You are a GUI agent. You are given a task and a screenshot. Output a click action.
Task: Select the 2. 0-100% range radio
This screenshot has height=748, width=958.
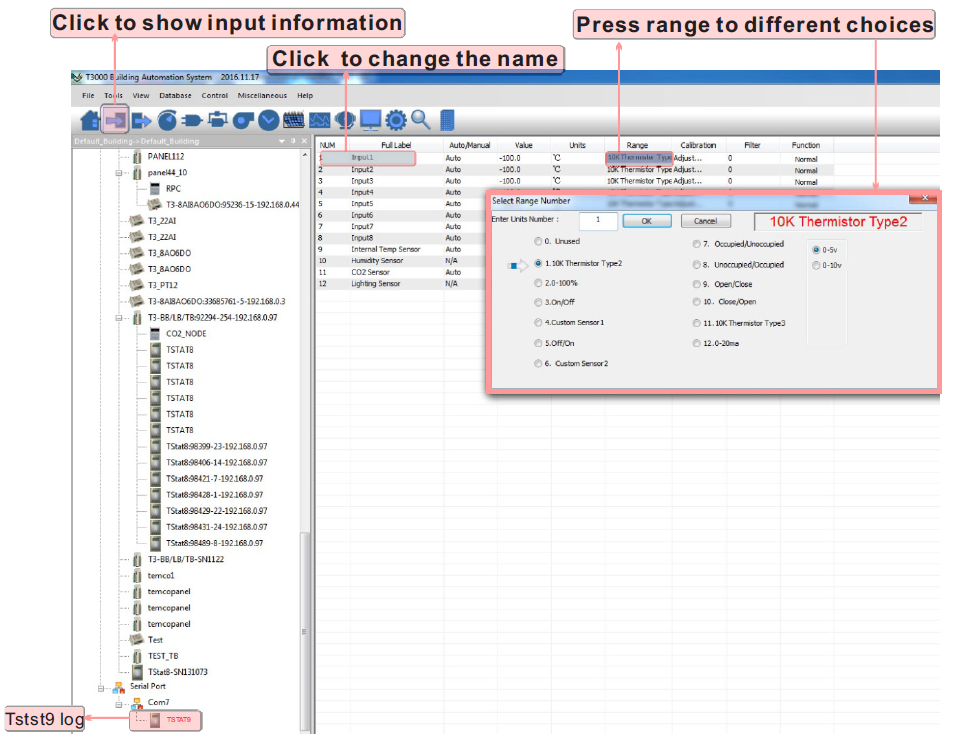pyautogui.click(x=538, y=283)
